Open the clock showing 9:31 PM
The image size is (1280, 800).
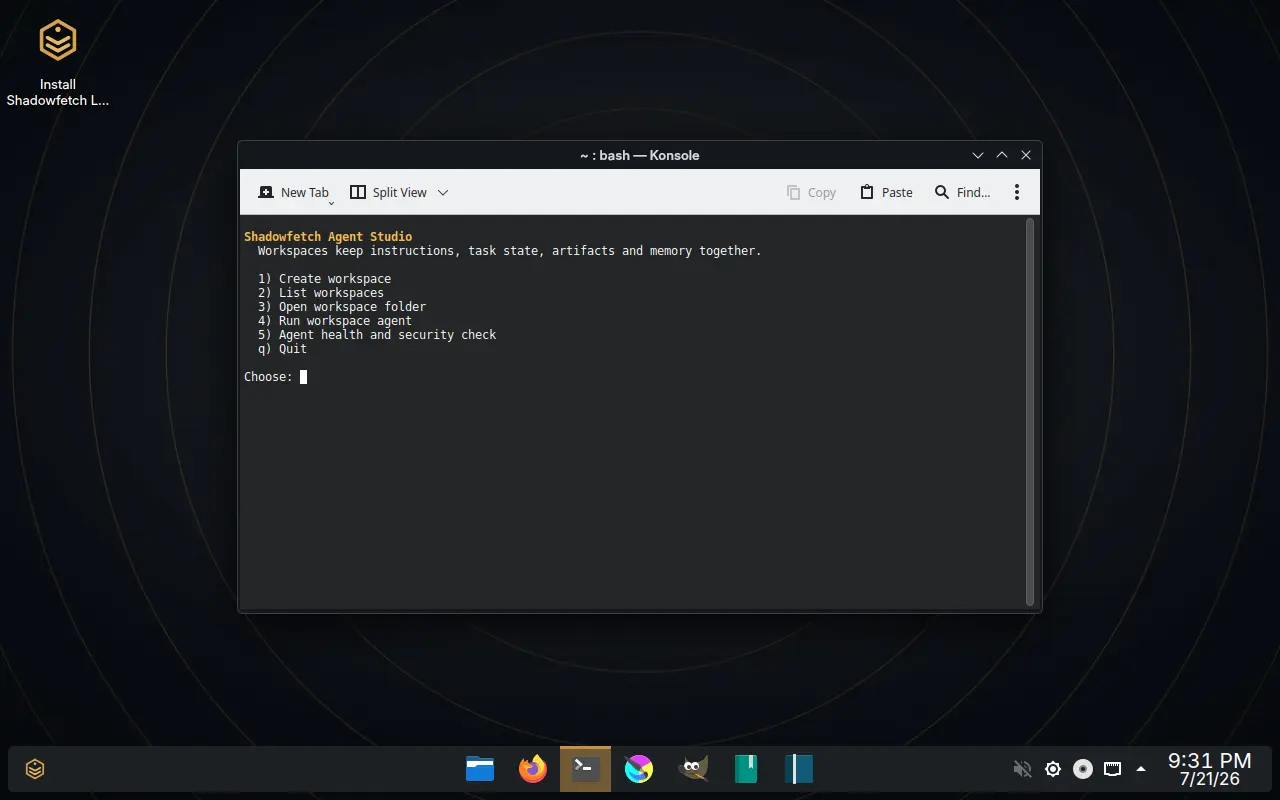pos(1209,769)
